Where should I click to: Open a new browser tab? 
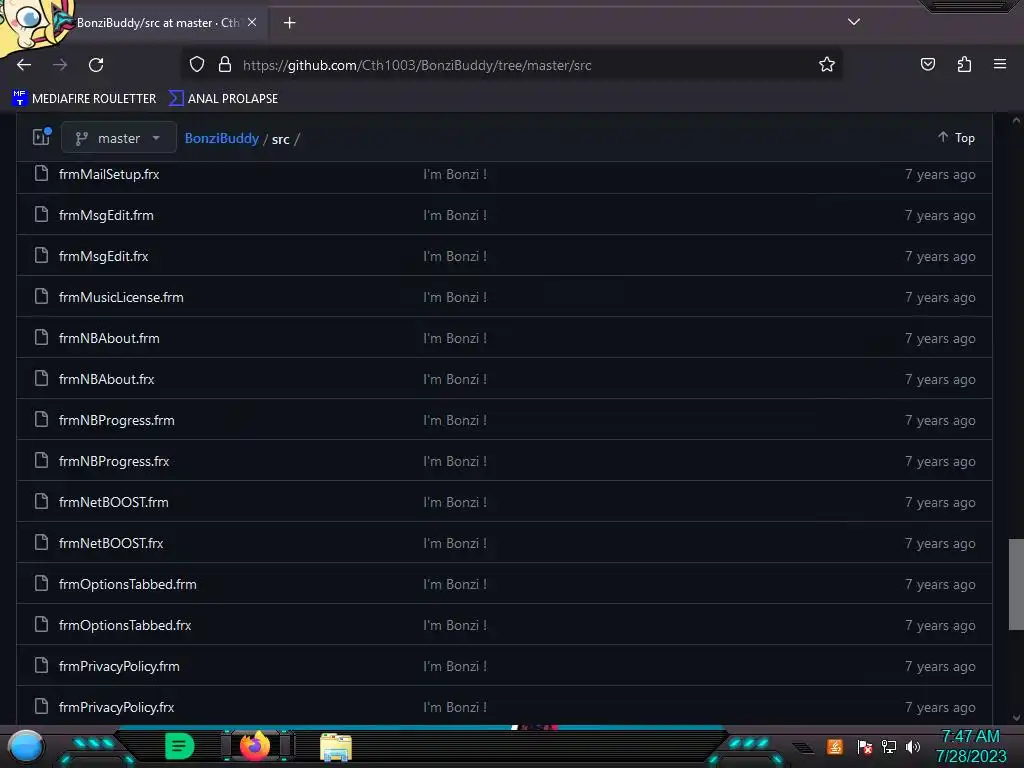point(289,23)
